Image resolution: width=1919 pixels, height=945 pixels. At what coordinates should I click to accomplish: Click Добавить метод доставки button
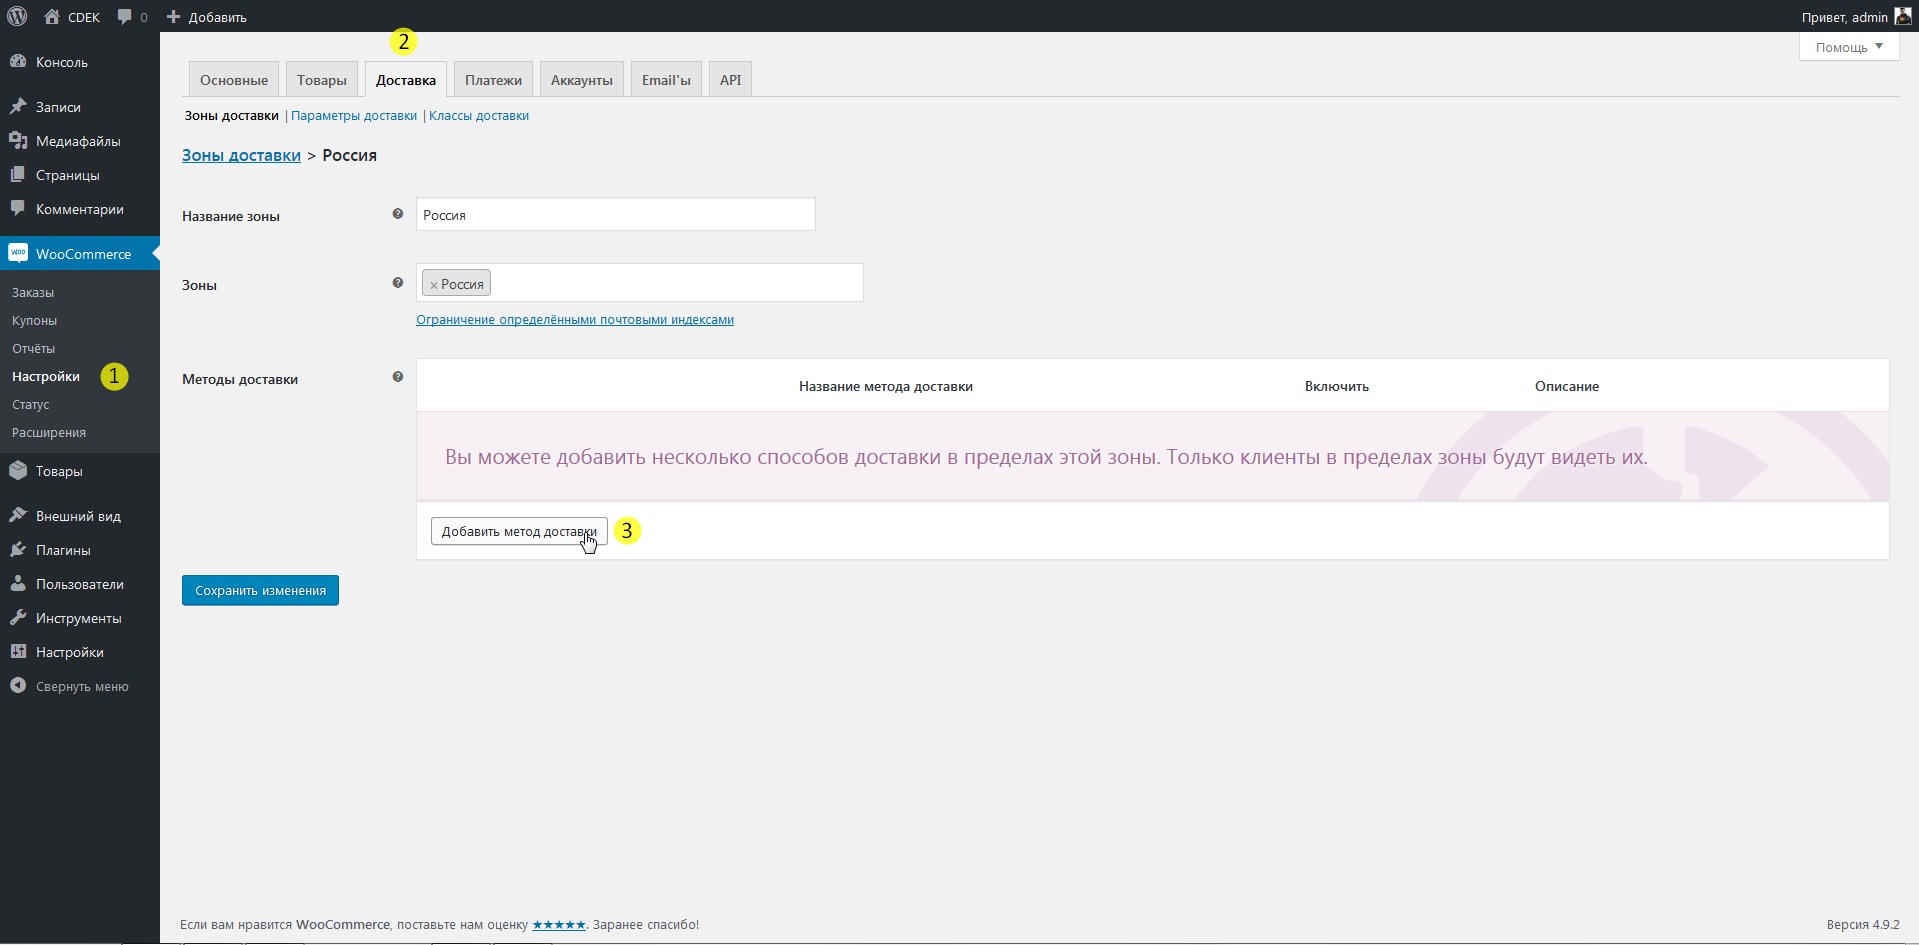(519, 531)
